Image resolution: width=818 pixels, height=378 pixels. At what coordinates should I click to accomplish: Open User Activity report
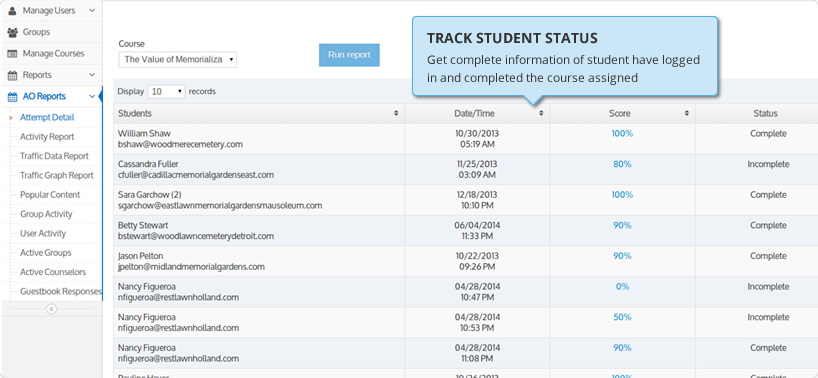tap(43, 233)
